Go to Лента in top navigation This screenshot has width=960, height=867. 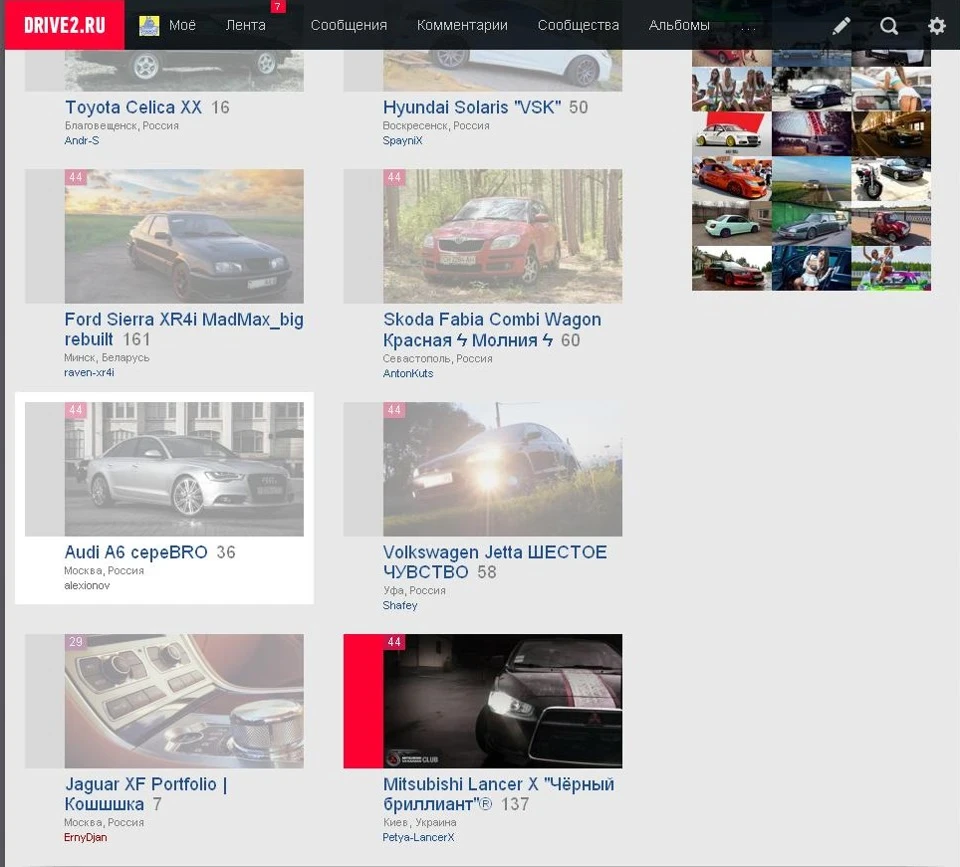[246, 26]
